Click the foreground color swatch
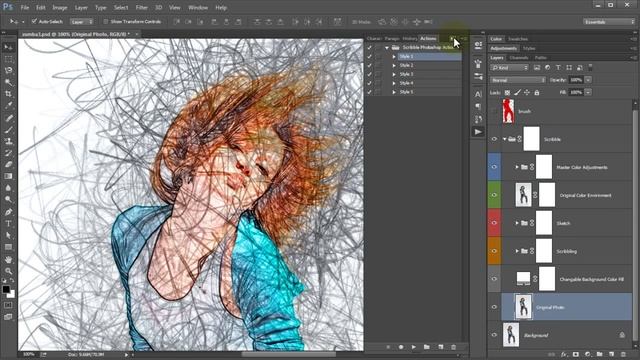The height and width of the screenshot is (360, 640). click(6, 289)
